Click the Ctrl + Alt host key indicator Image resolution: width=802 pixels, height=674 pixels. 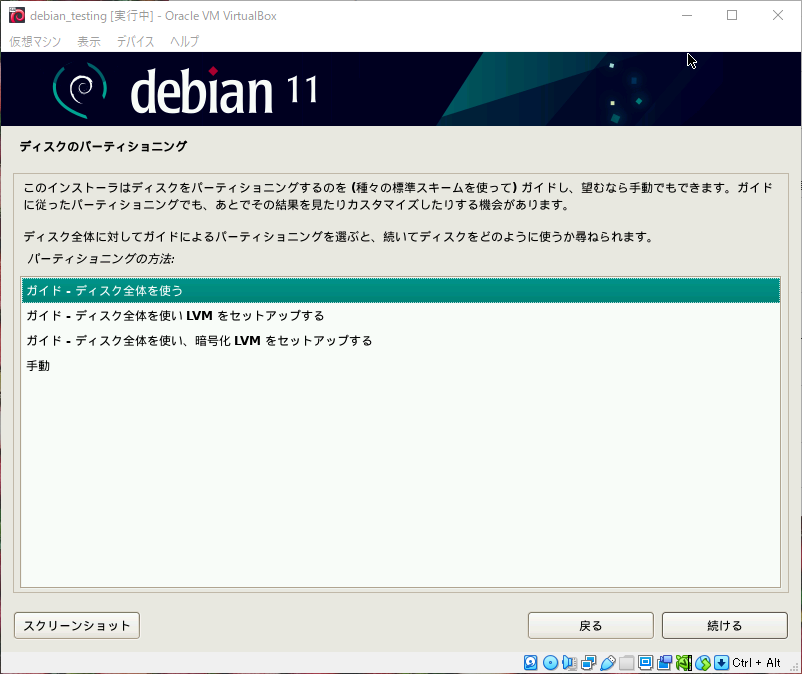pyautogui.click(x=756, y=663)
